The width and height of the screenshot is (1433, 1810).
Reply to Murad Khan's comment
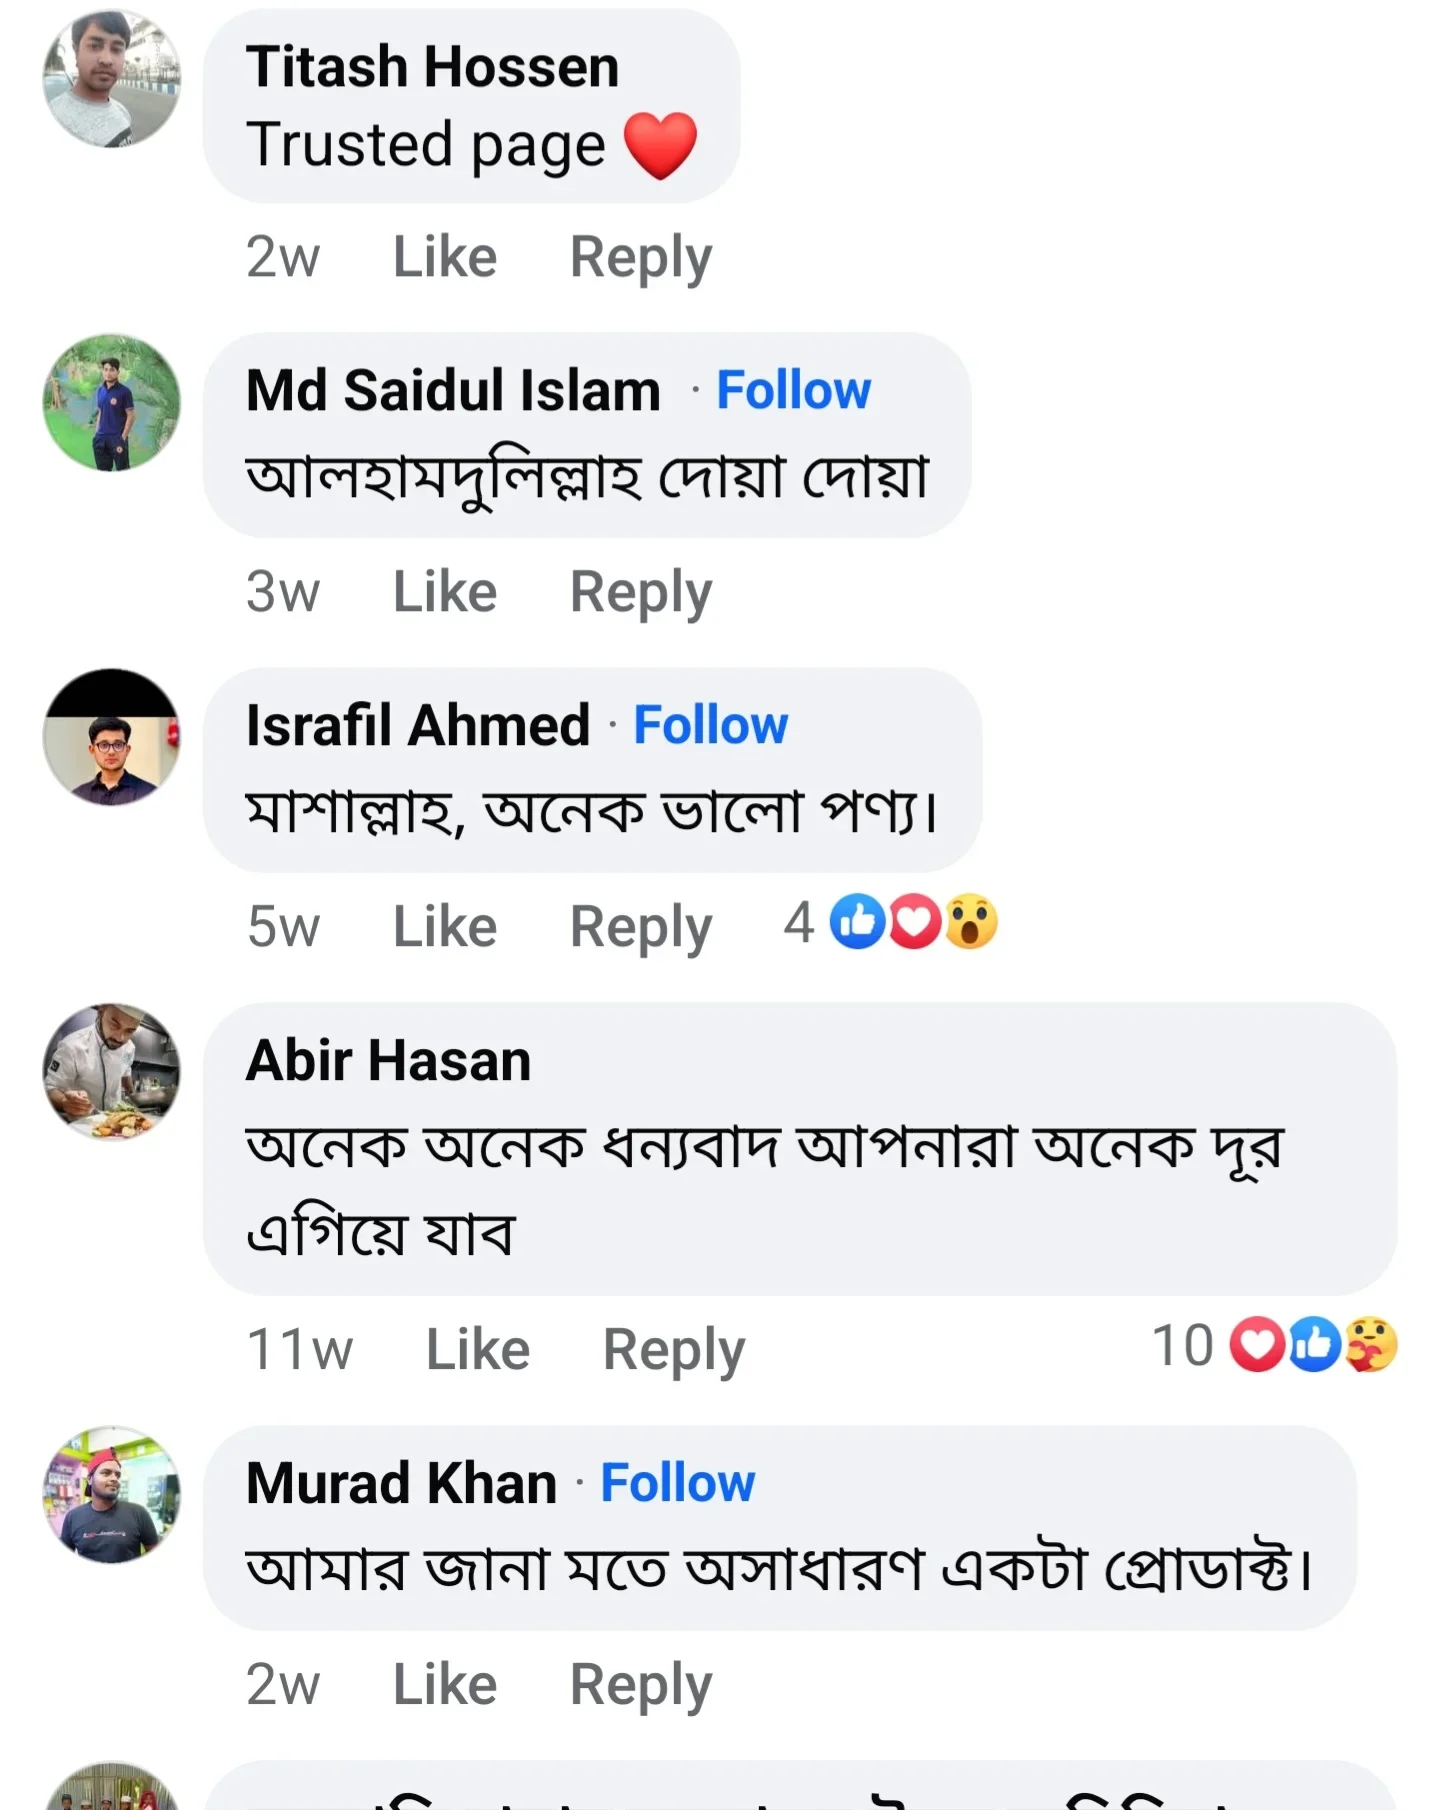(x=641, y=1683)
